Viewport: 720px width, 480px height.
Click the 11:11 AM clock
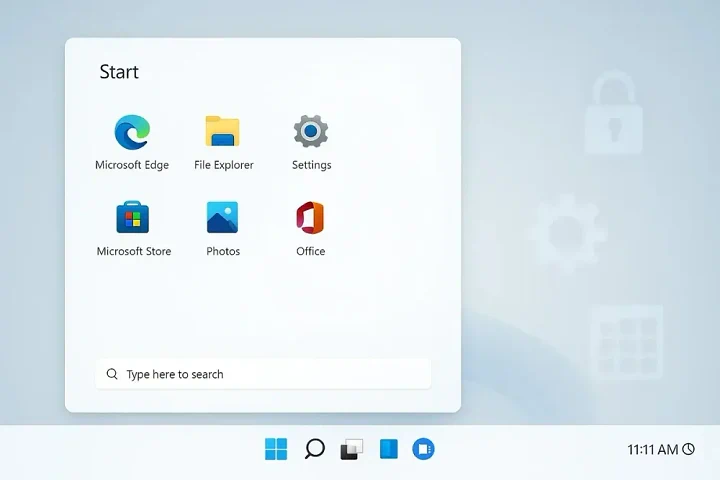pos(652,449)
